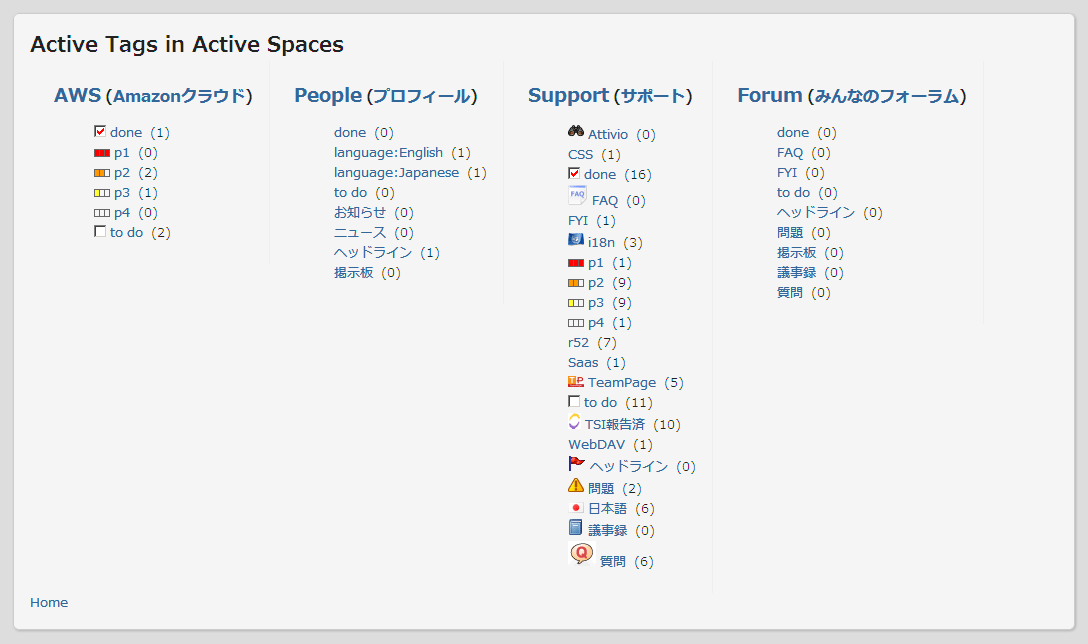This screenshot has width=1088, height=644.
Task: Open the AWS space heading link
Action: 77,96
